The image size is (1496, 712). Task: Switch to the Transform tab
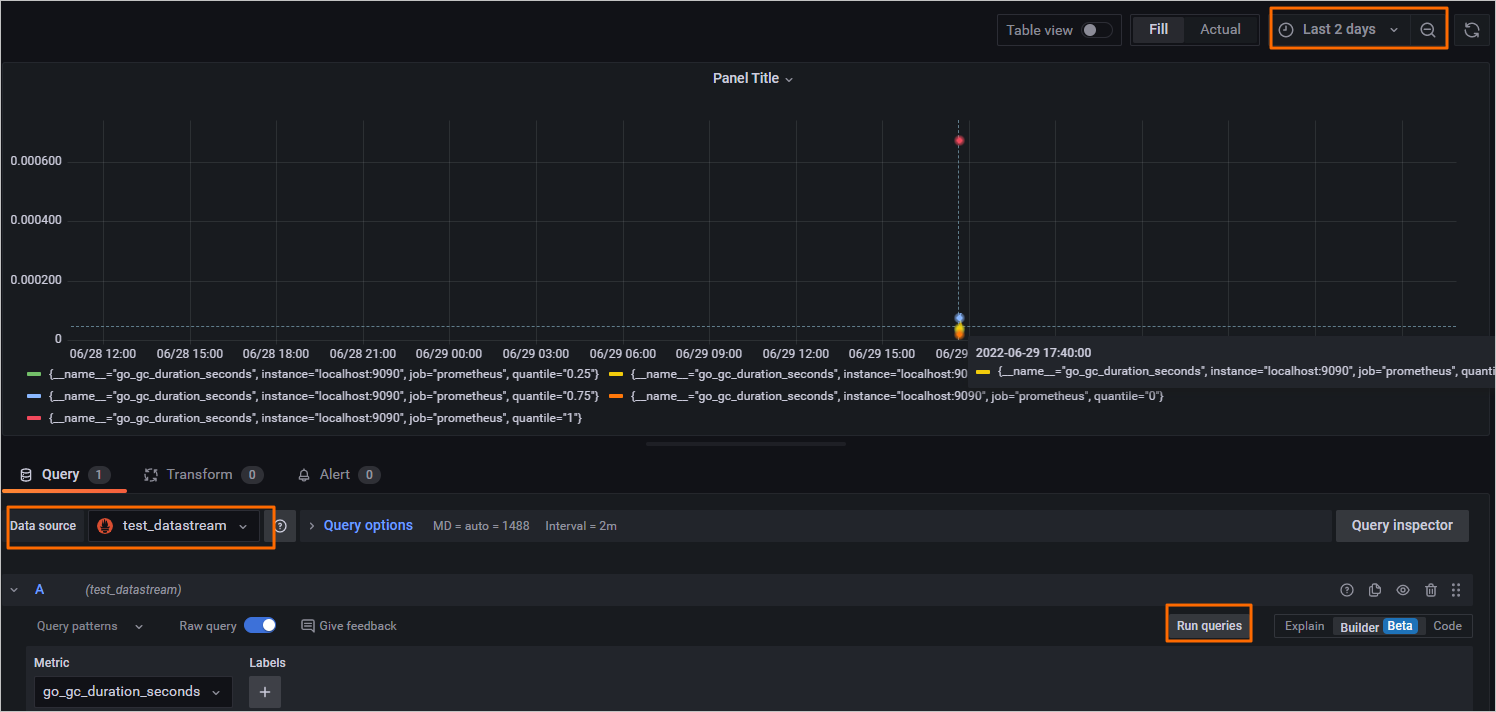(199, 475)
